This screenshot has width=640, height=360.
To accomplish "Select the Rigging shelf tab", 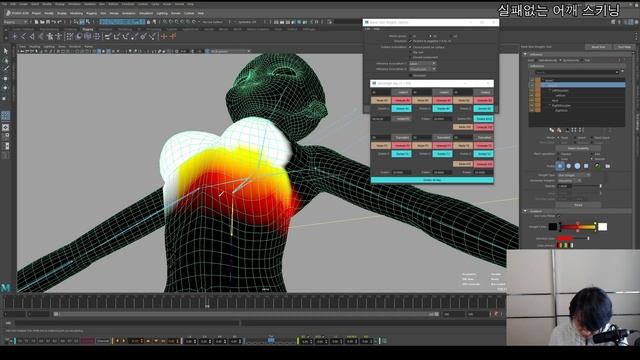I will point(87,29).
